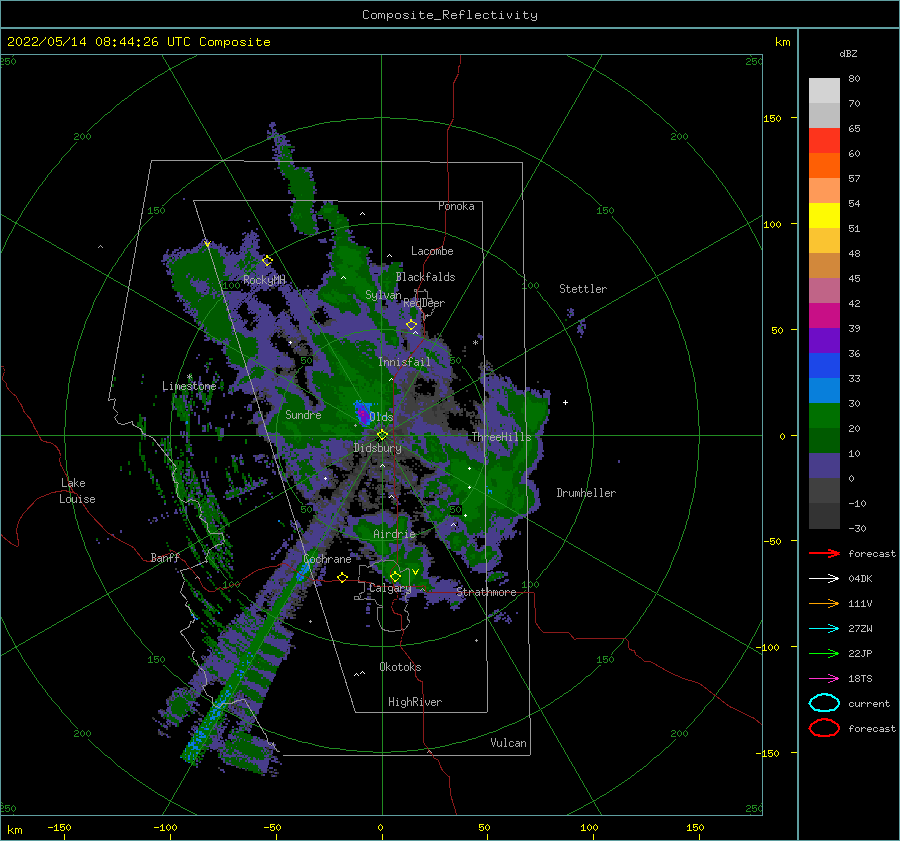Image resolution: width=900 pixels, height=841 pixels.
Task: Click the red forecast arrow in legend
Action: point(824,553)
